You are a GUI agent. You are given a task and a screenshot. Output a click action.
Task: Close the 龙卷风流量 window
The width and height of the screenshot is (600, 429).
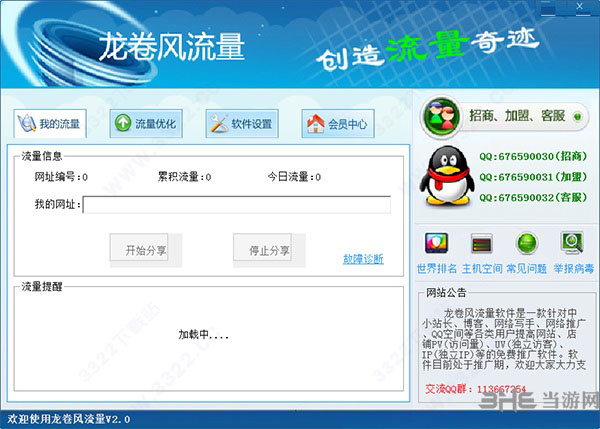coord(580,6)
